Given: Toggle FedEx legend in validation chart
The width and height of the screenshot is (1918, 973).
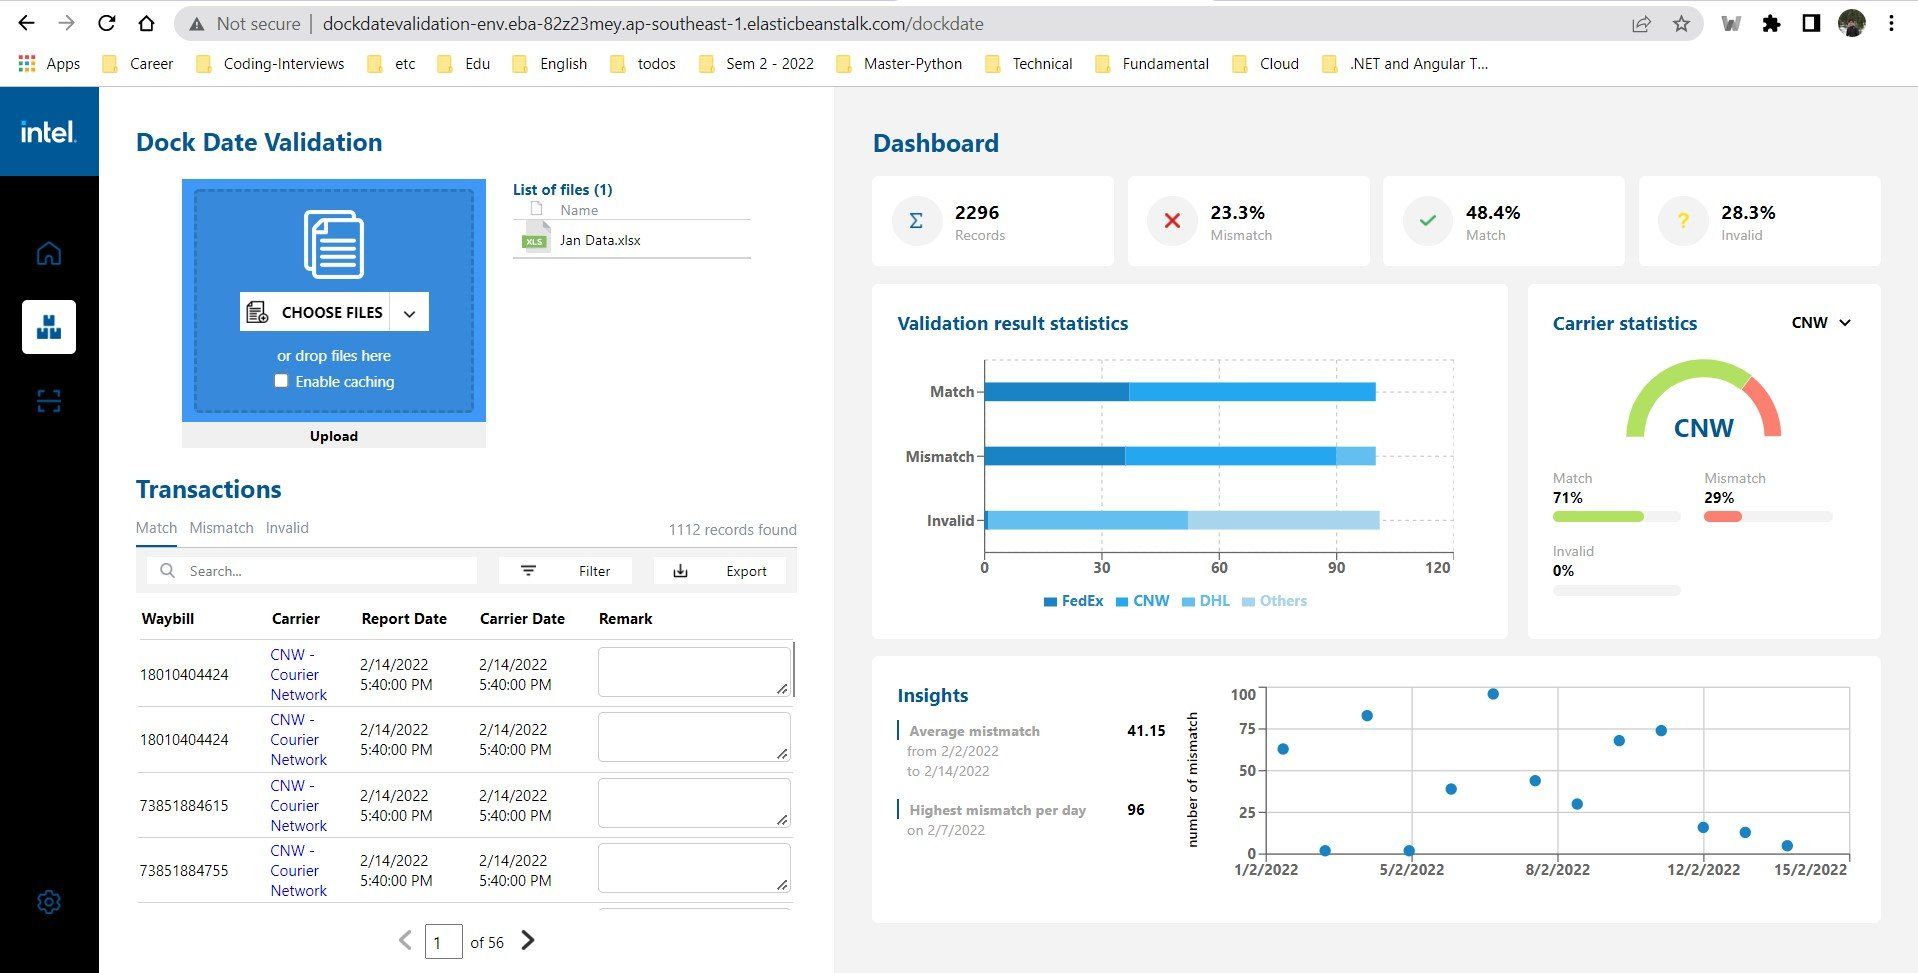Looking at the screenshot, I should point(1073,601).
